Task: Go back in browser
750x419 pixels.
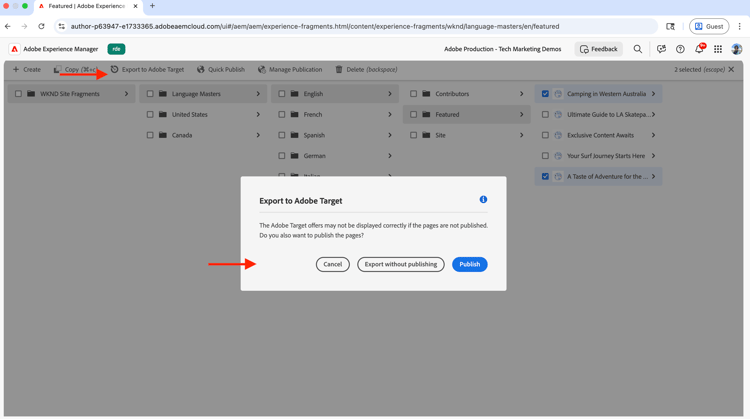Action: [x=8, y=26]
